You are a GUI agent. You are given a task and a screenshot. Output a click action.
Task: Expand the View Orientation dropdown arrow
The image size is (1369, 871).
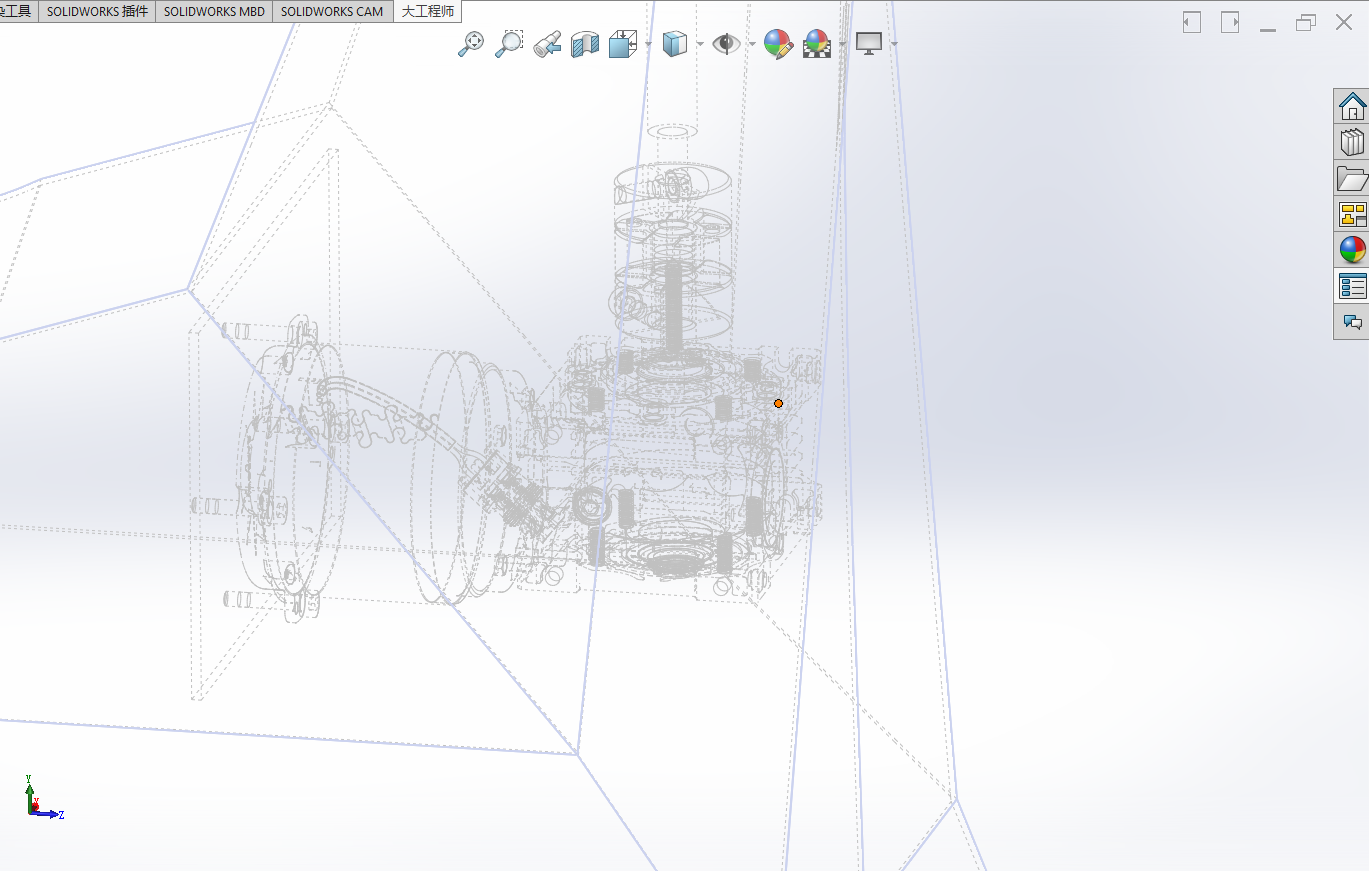click(649, 44)
